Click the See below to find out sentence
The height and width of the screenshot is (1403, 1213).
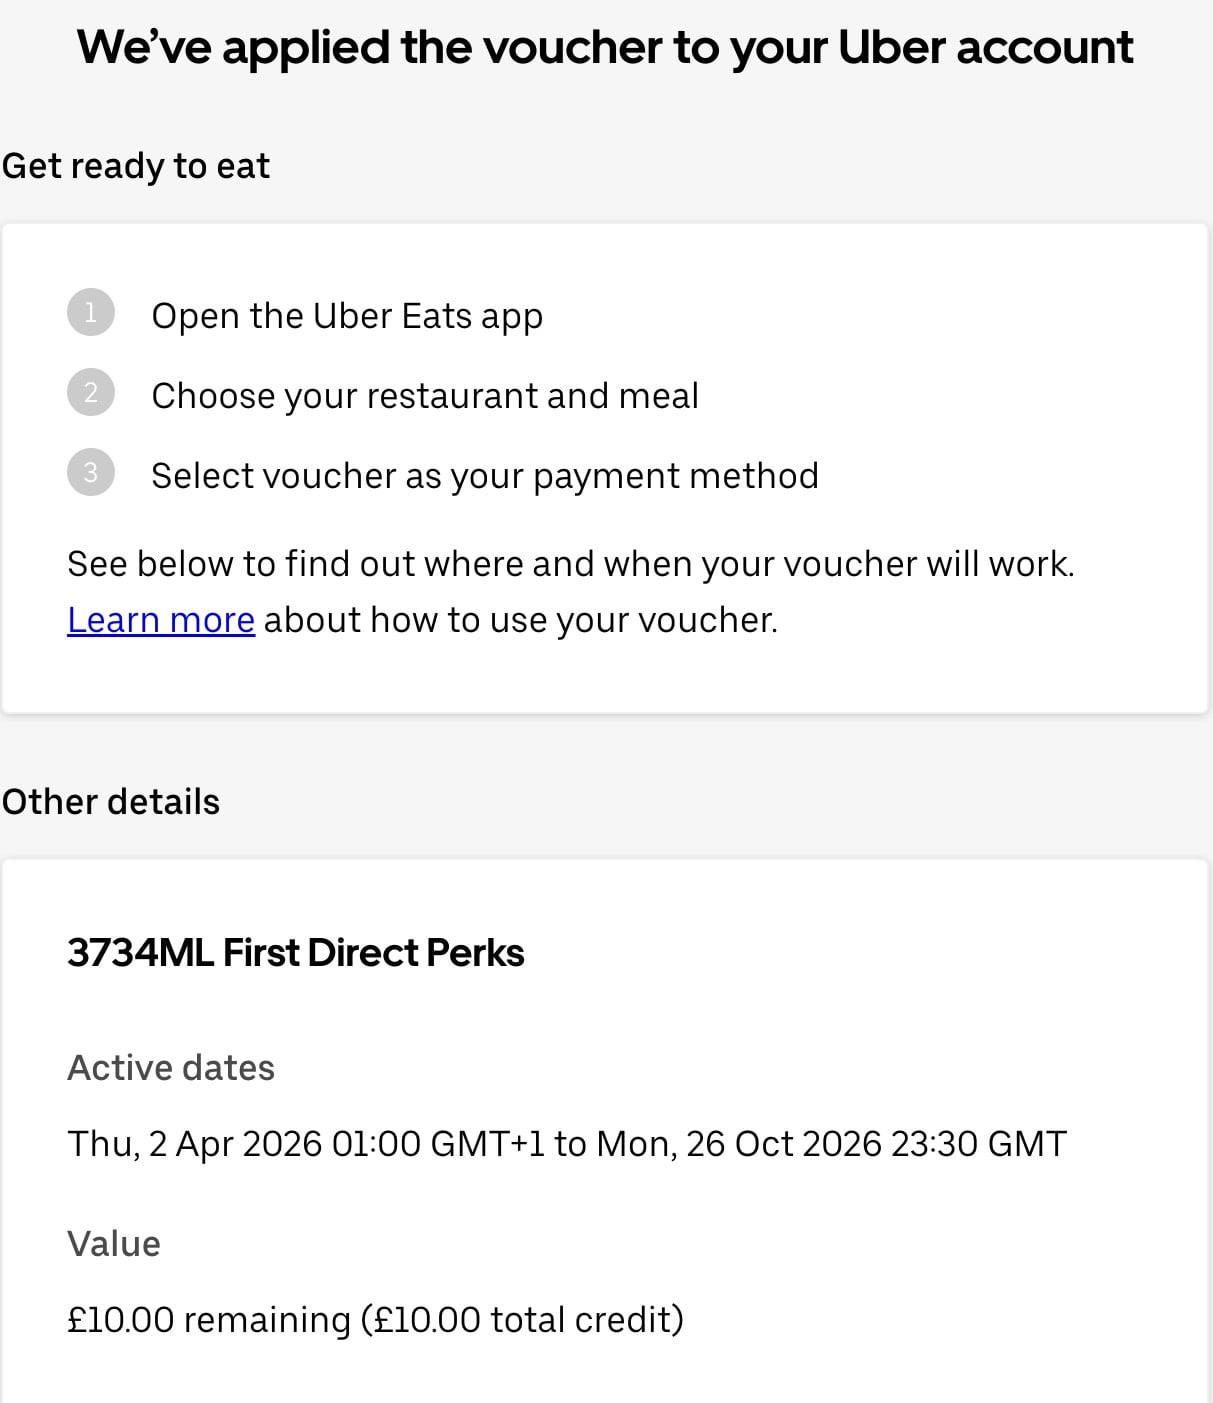[570, 564]
